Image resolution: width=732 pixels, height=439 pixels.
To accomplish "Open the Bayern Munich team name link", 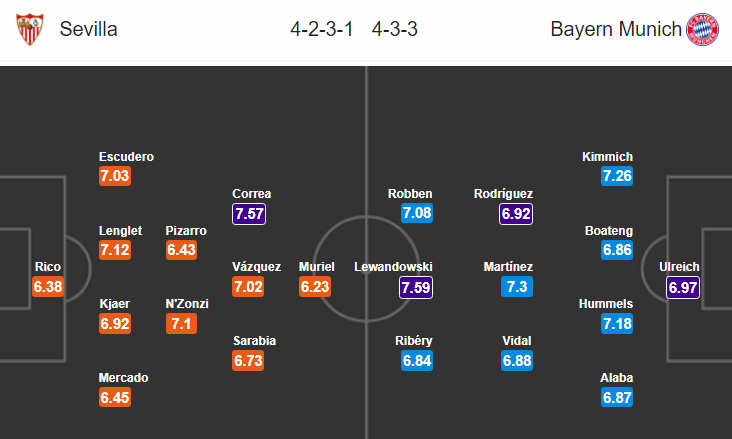I will click(x=613, y=29).
